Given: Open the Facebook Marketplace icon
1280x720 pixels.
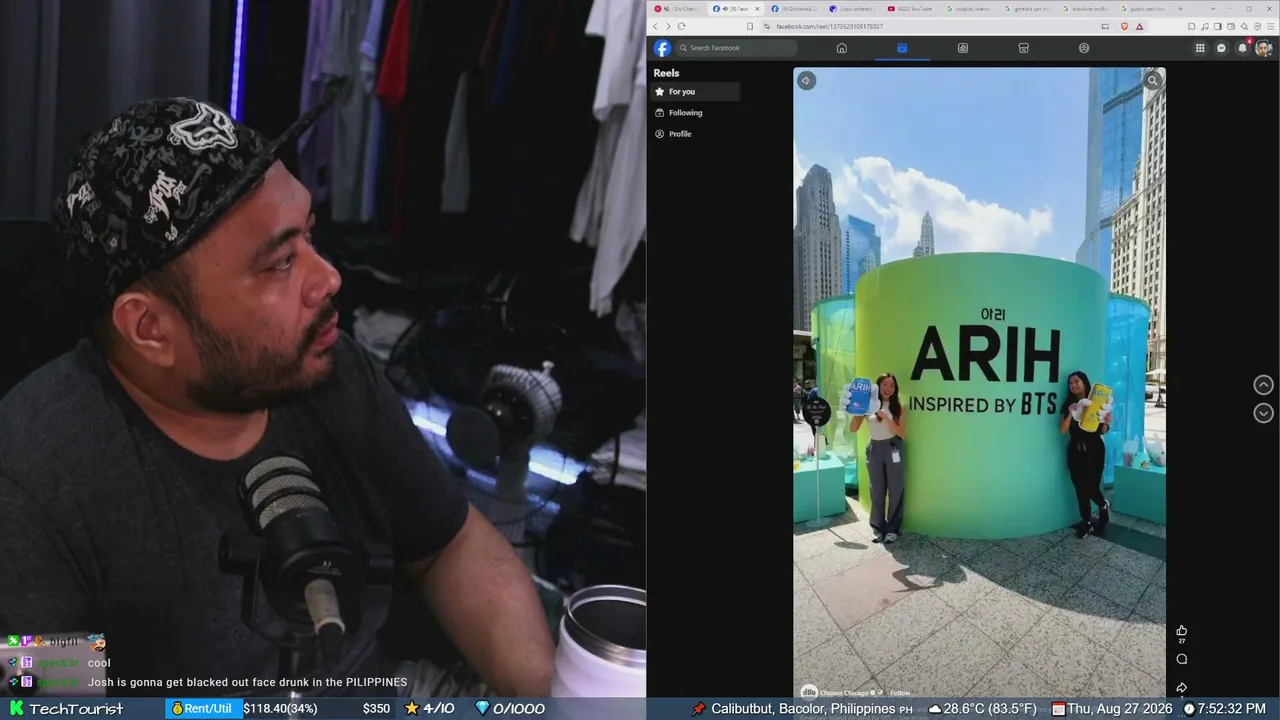Looking at the screenshot, I should (1023, 48).
